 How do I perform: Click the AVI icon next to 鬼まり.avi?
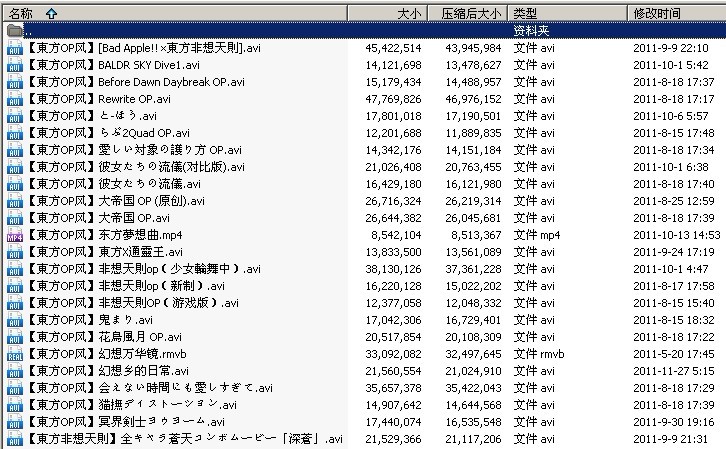click(x=14, y=320)
